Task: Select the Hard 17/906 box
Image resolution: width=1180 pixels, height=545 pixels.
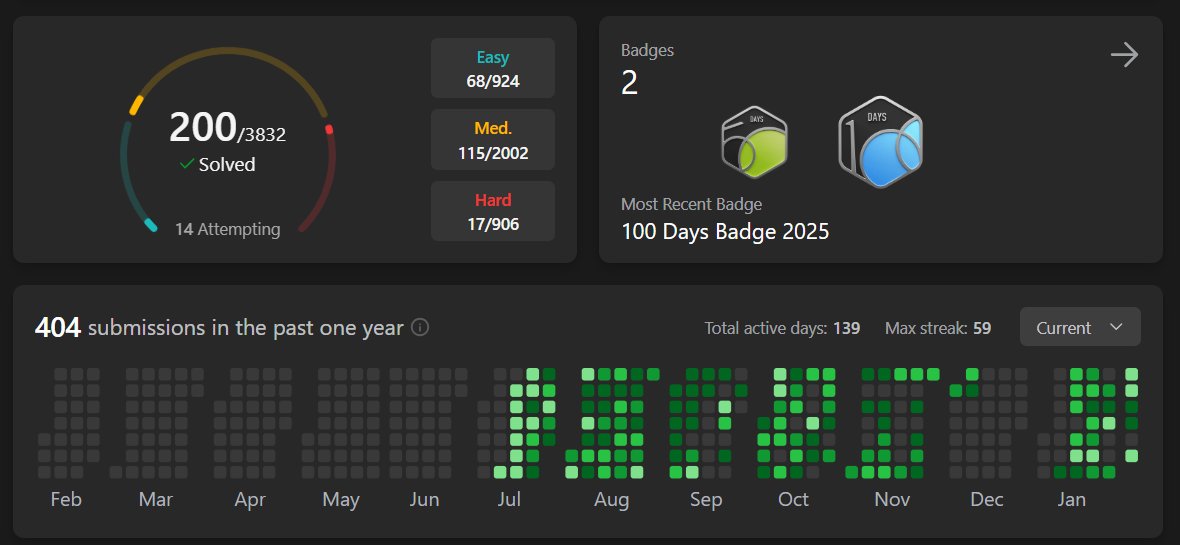Action: 493,212
